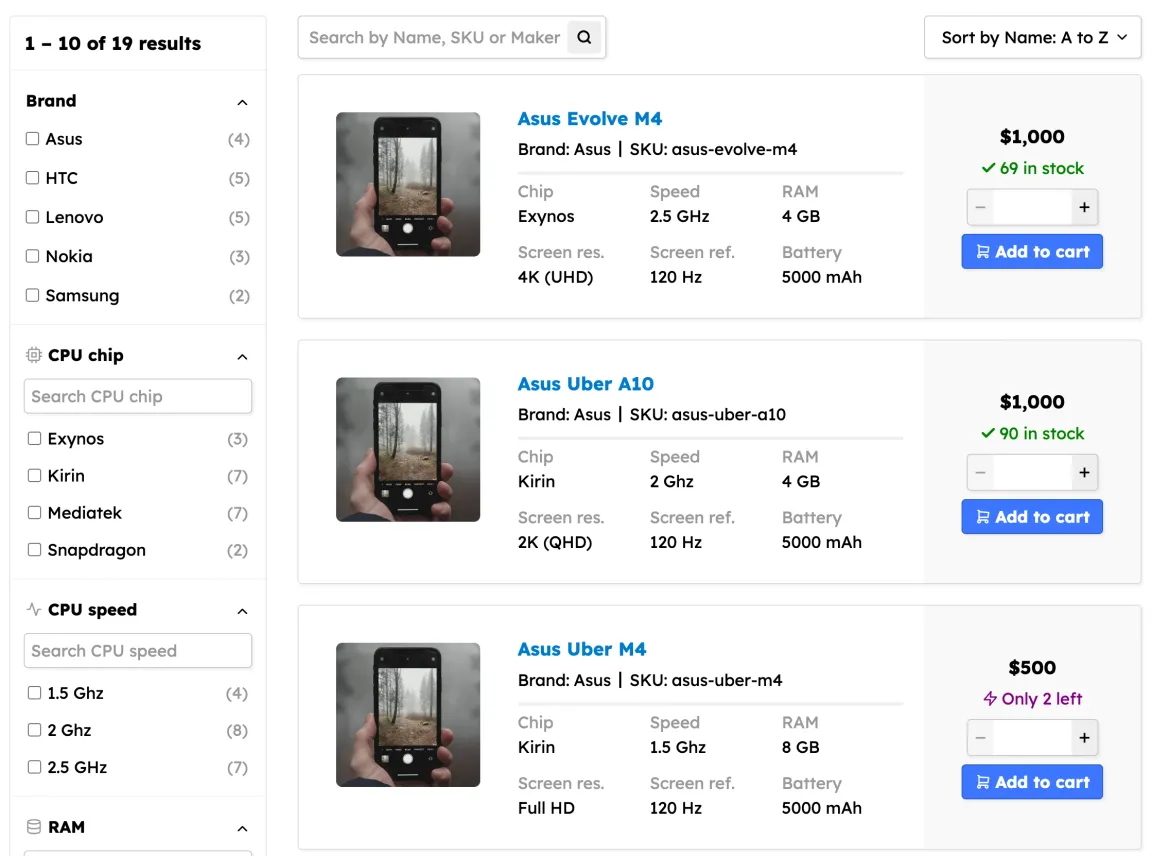1152x856 pixels.
Task: Decrease quantity for Asus Uber A10
Action: [x=981, y=473]
